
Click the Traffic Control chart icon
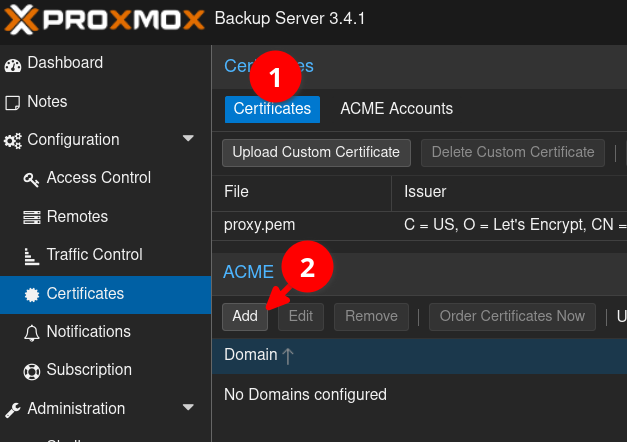(31, 256)
